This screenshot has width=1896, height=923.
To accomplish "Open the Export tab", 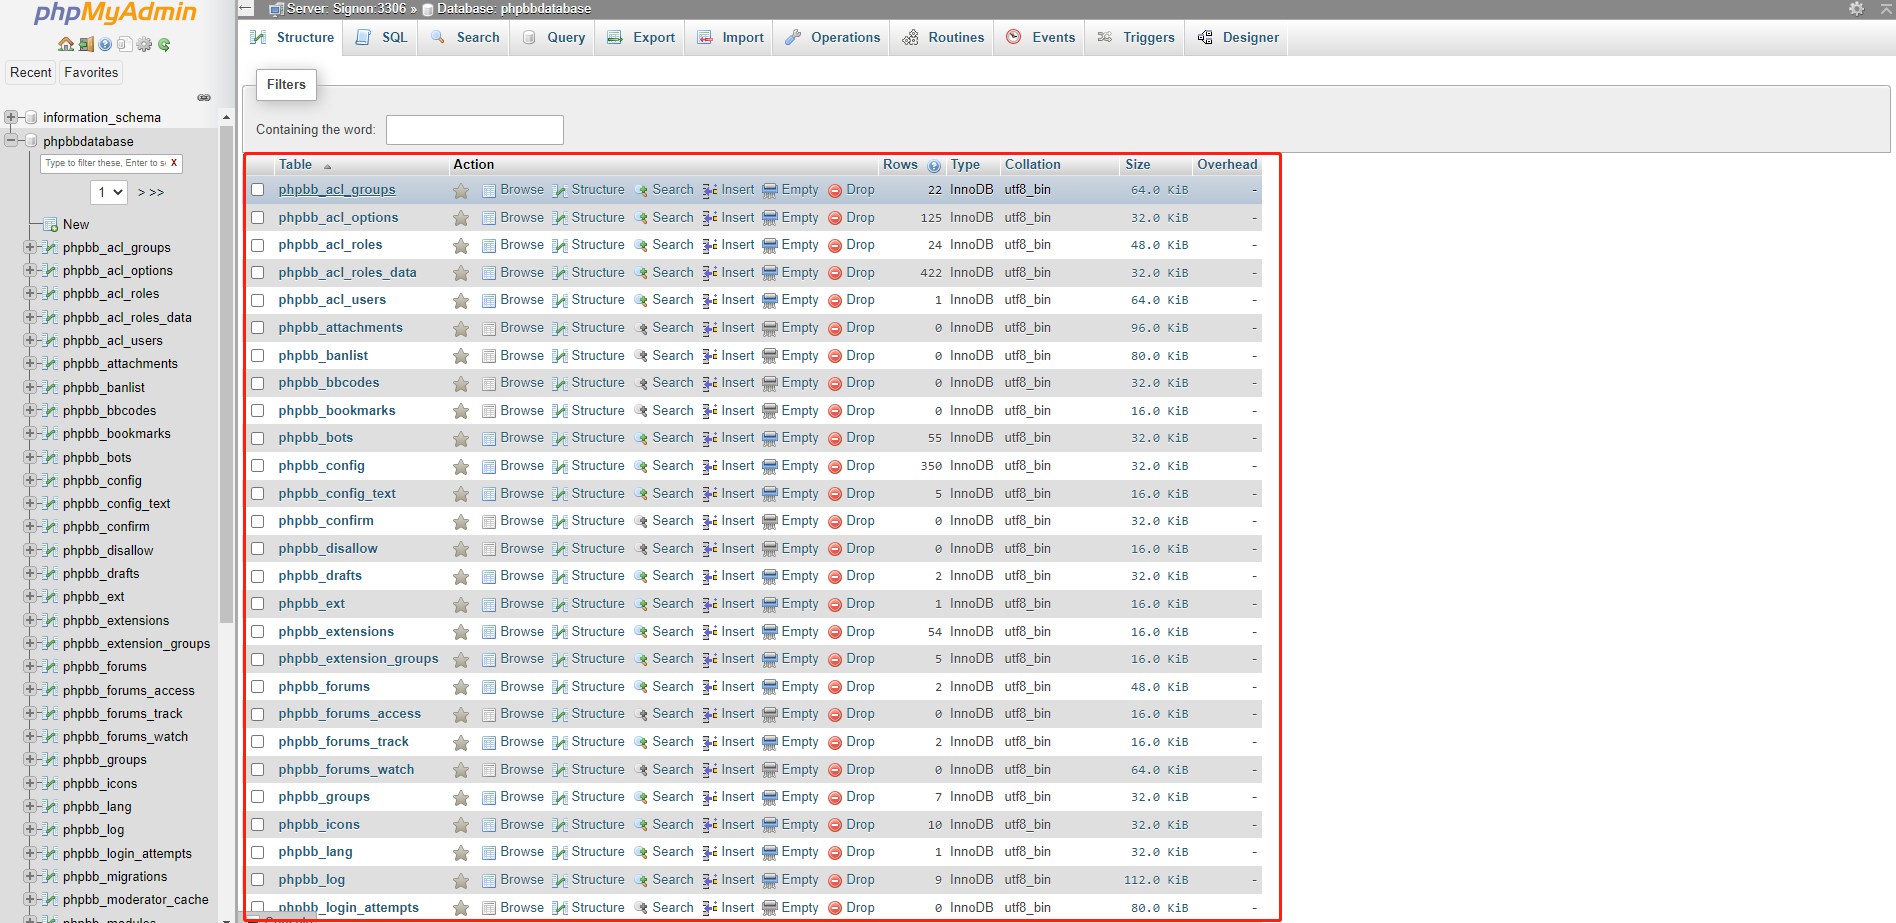I will coord(642,37).
